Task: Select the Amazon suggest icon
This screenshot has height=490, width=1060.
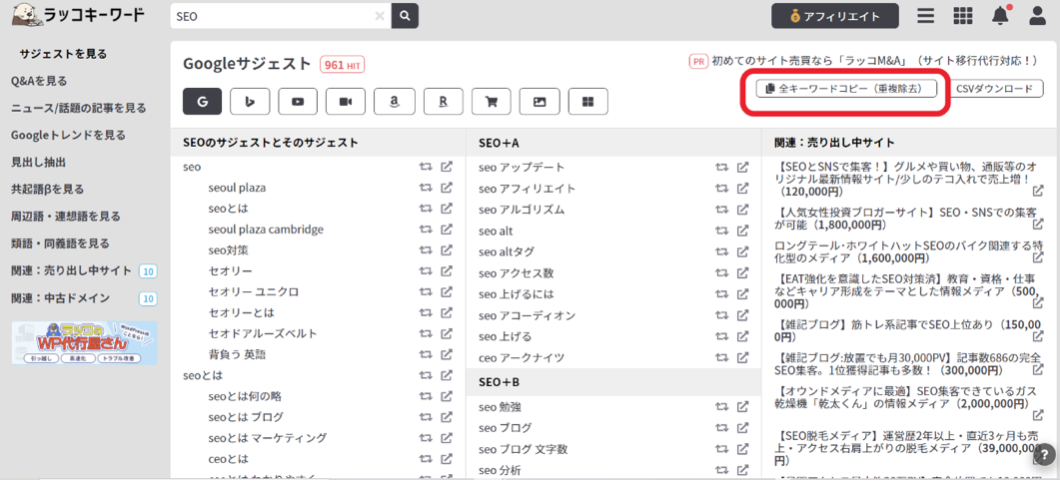Action: click(395, 101)
